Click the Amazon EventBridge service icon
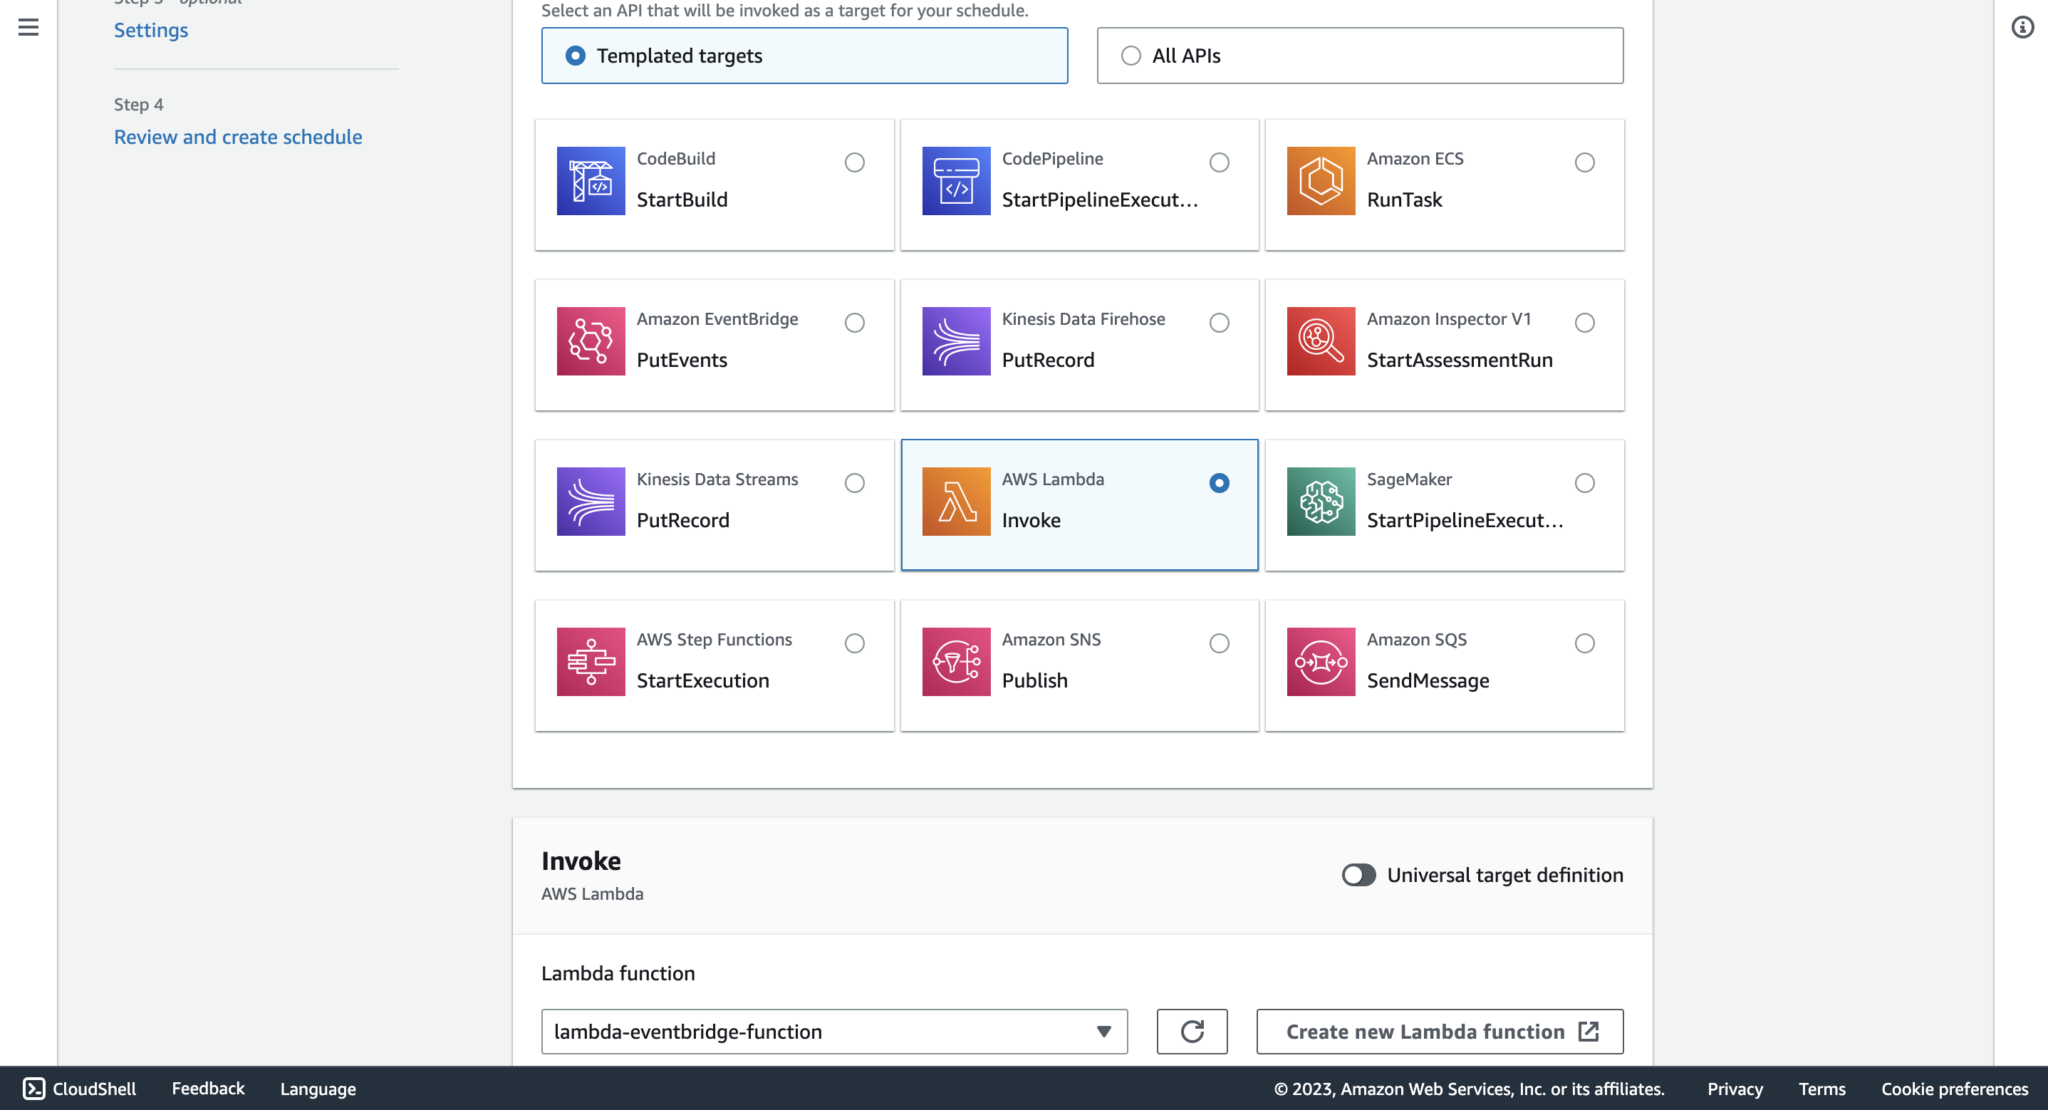Image resolution: width=2048 pixels, height=1110 pixels. 590,341
